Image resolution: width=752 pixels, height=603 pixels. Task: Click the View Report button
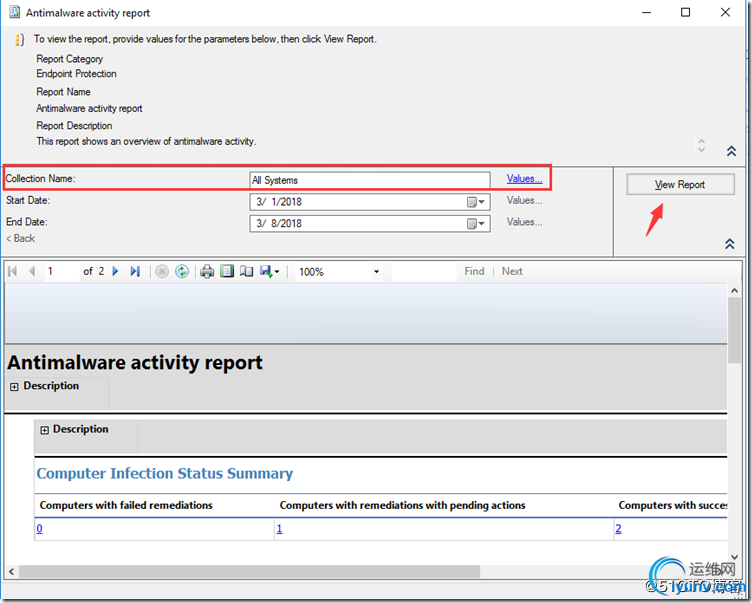coord(680,185)
